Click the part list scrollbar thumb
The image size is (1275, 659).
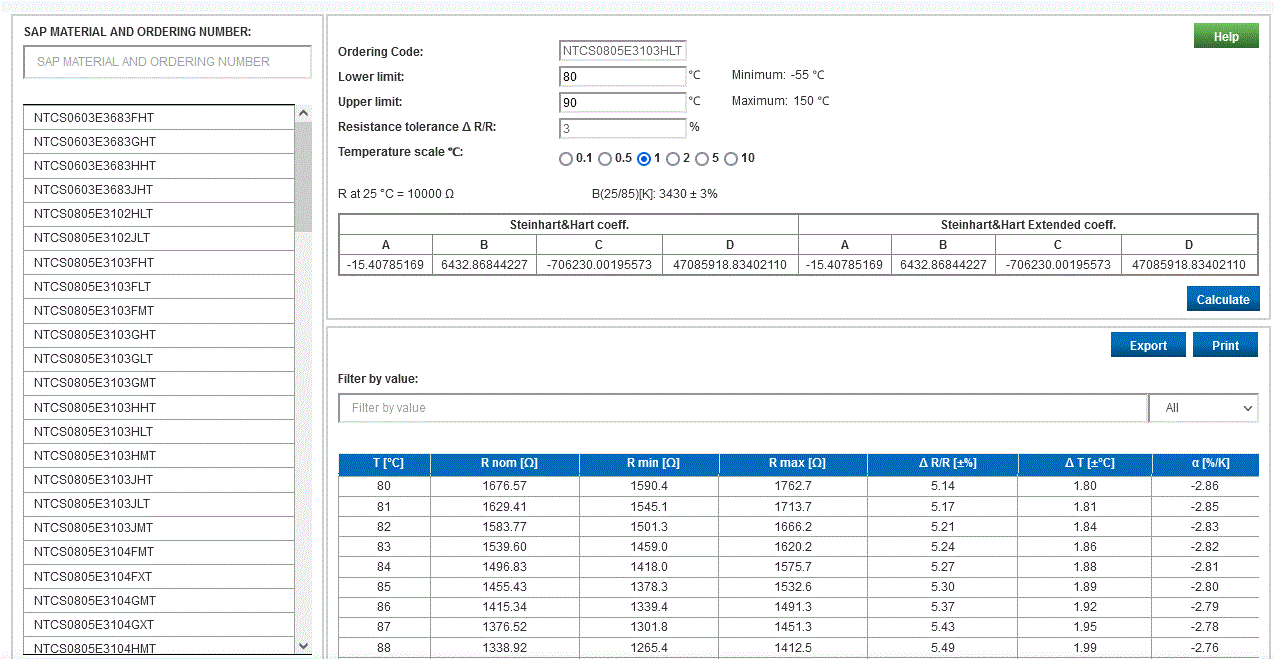(304, 177)
